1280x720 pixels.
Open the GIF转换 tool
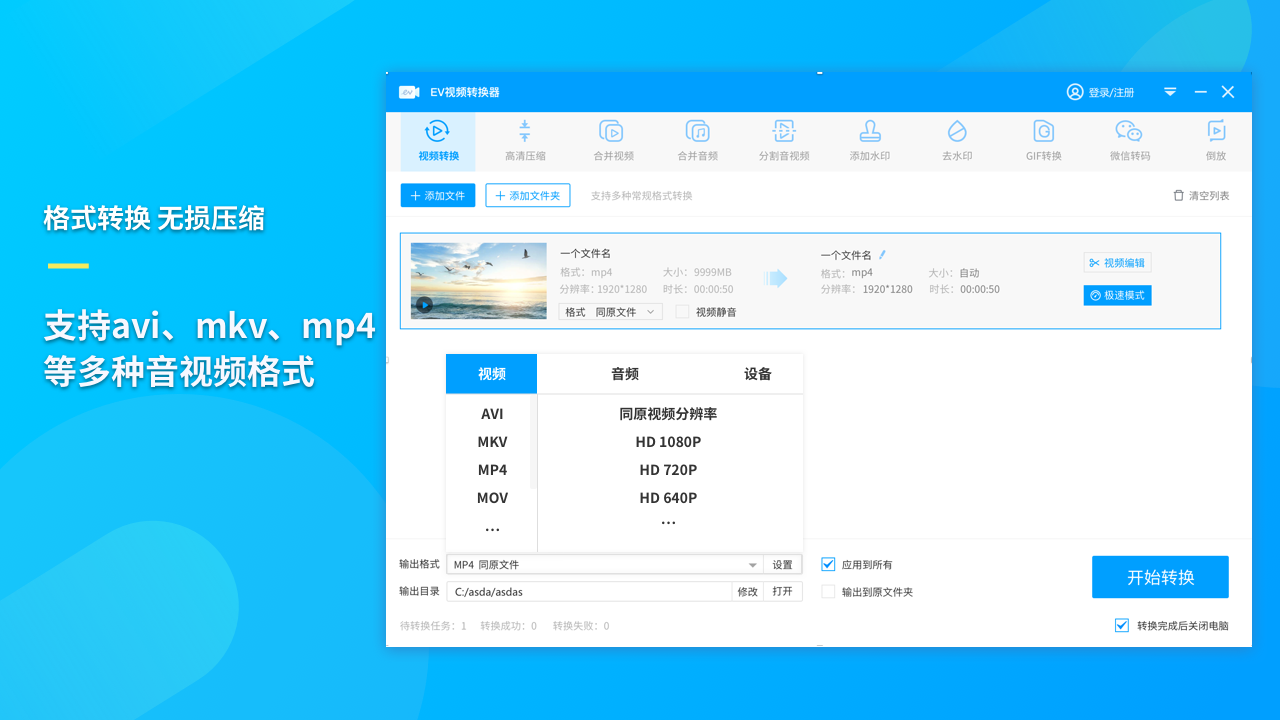1043,140
